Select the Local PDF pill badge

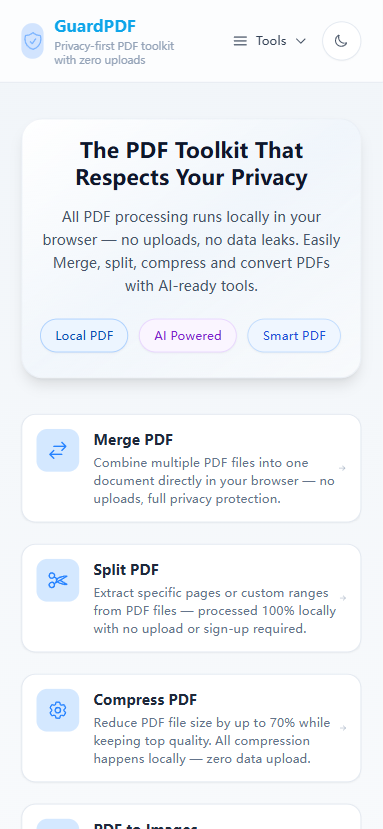[84, 336]
